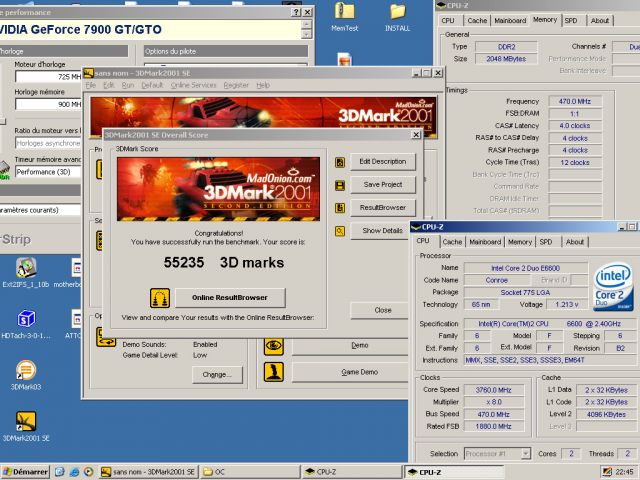
Task: Click the 55235 score text
Action: point(184,262)
